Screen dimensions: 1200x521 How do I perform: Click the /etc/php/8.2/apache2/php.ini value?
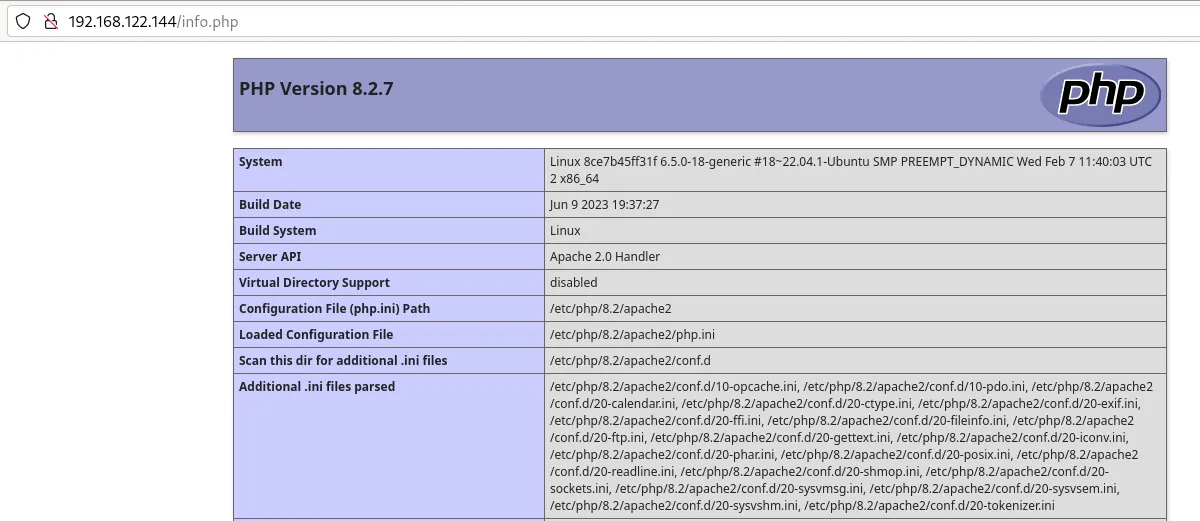pyautogui.click(x=632, y=335)
